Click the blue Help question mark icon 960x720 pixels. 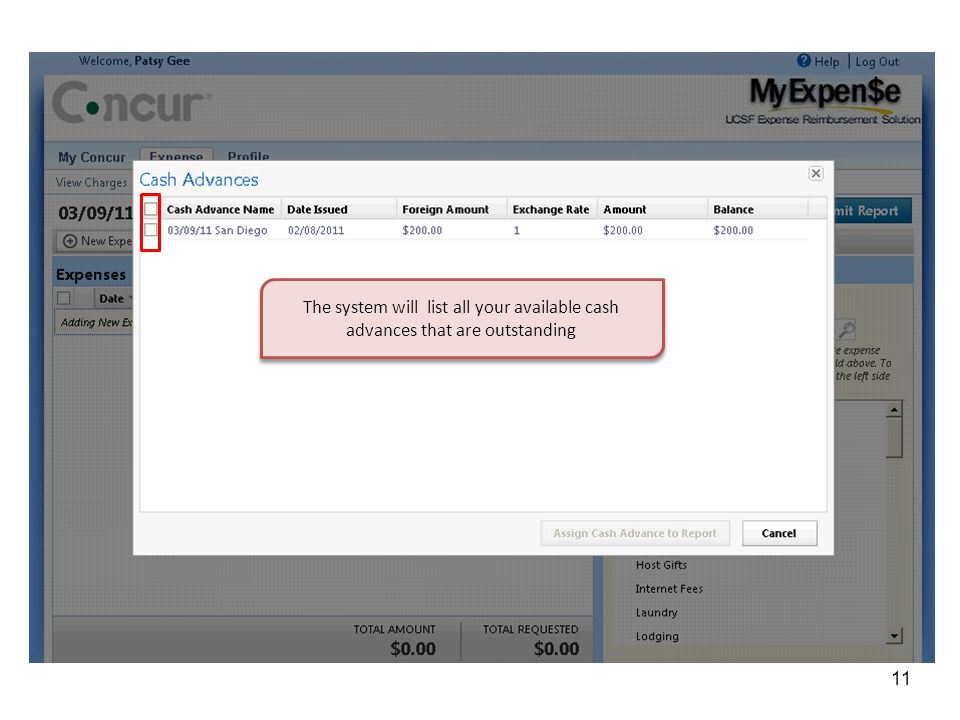click(x=803, y=61)
